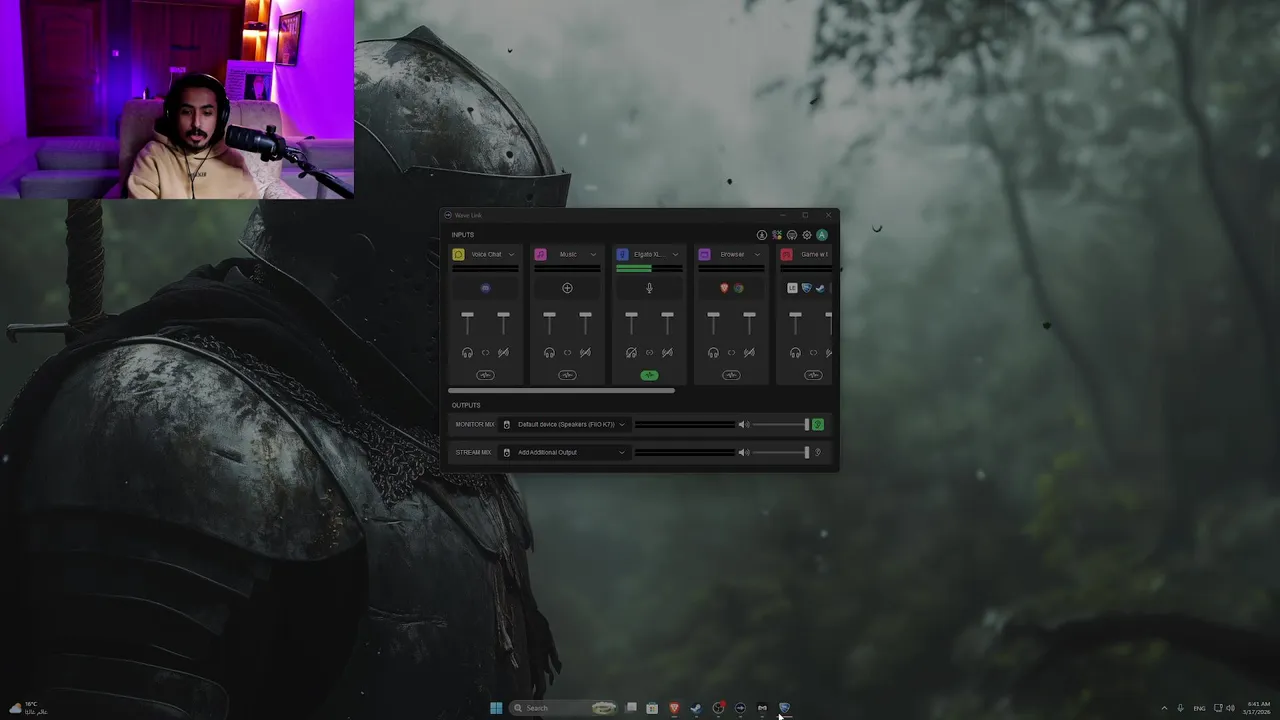Image resolution: width=1280 pixels, height=720 pixels.
Task: Click the pink Music channel icon
Action: 541,254
